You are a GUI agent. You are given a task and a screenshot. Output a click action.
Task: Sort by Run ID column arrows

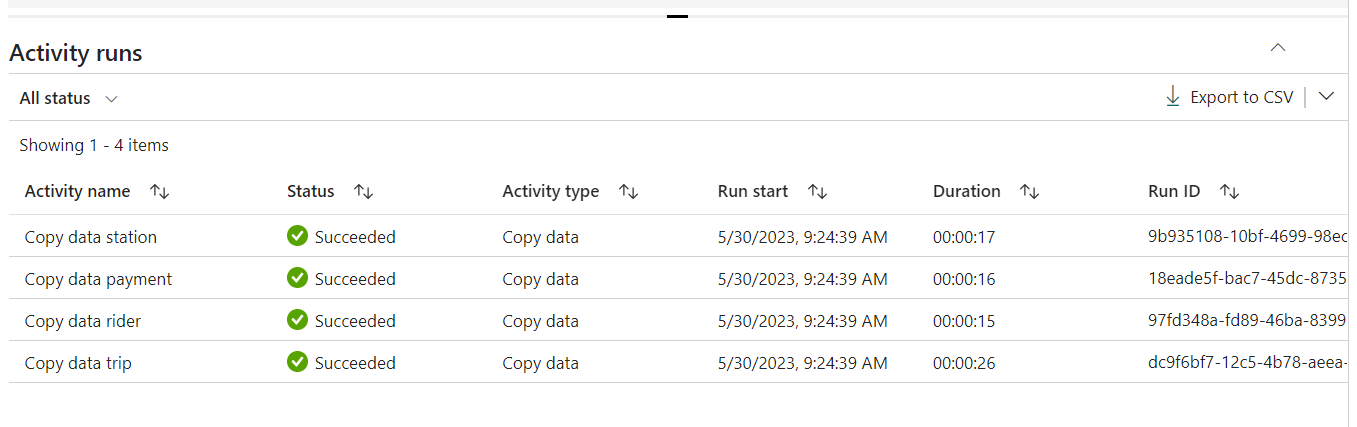click(1229, 192)
